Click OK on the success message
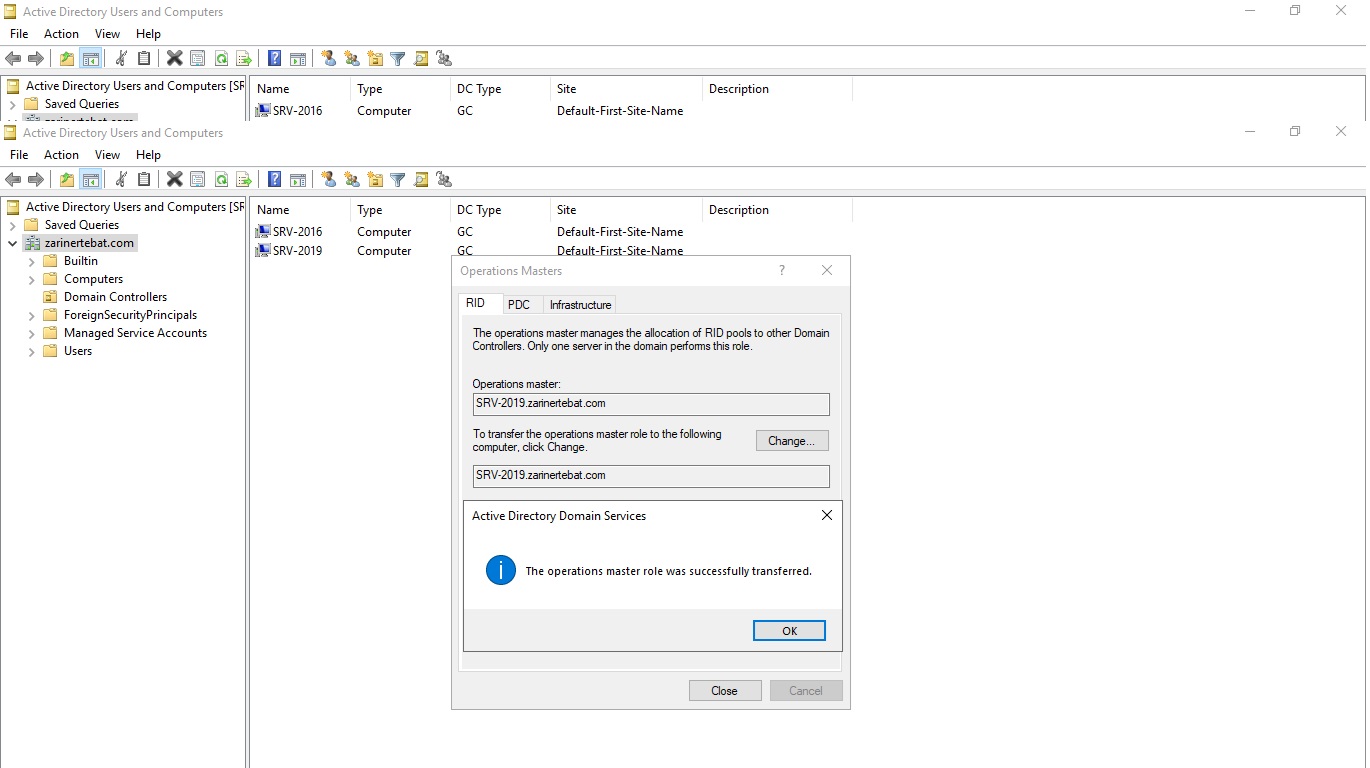The image size is (1370, 768). coord(789,631)
